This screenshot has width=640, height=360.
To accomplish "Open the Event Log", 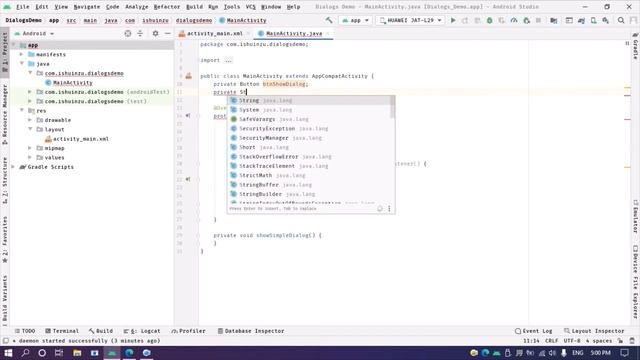I will (x=534, y=331).
